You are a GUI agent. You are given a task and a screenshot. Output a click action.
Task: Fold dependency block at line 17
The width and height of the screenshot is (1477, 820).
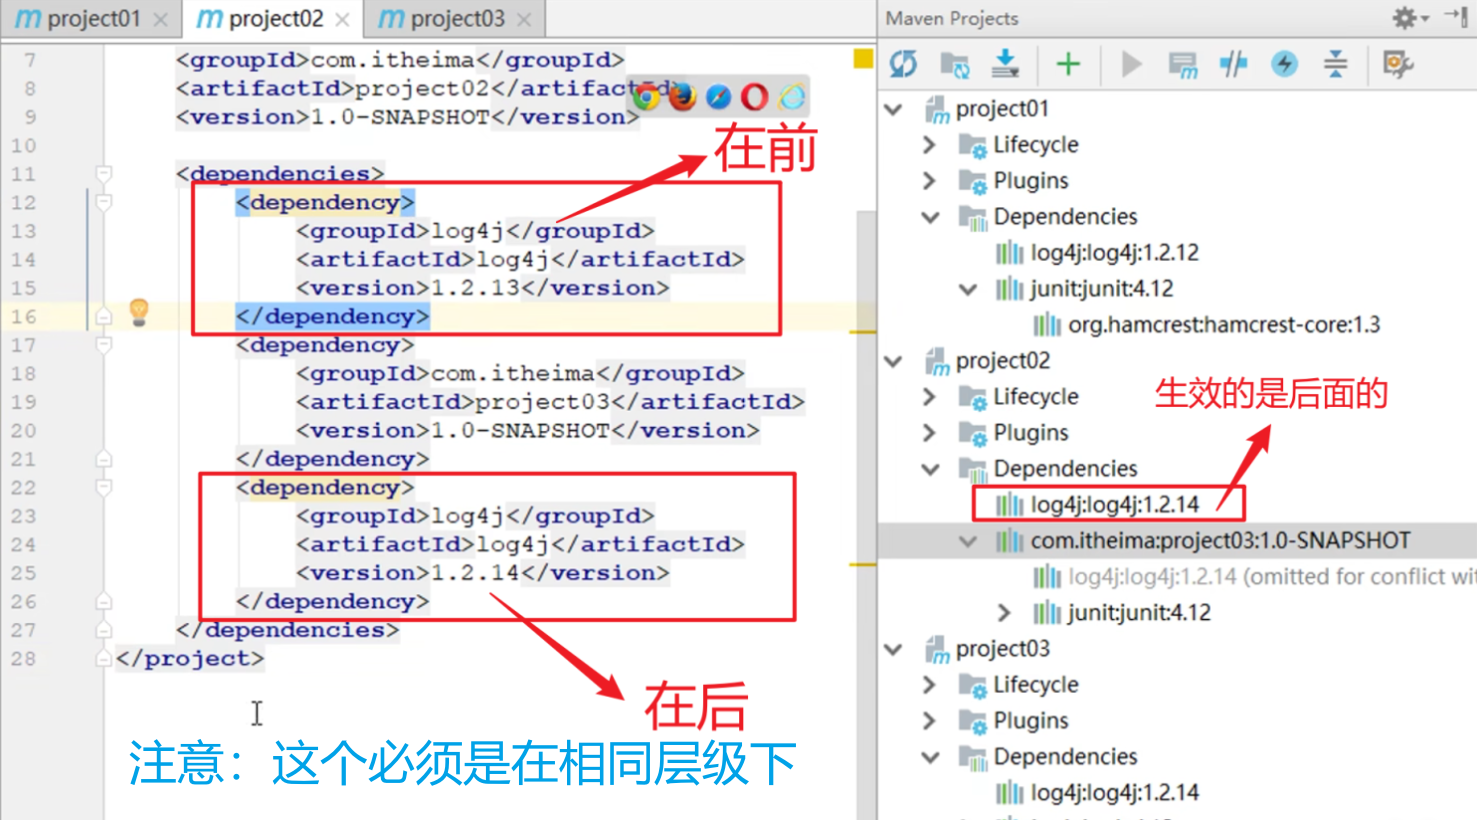[104, 345]
